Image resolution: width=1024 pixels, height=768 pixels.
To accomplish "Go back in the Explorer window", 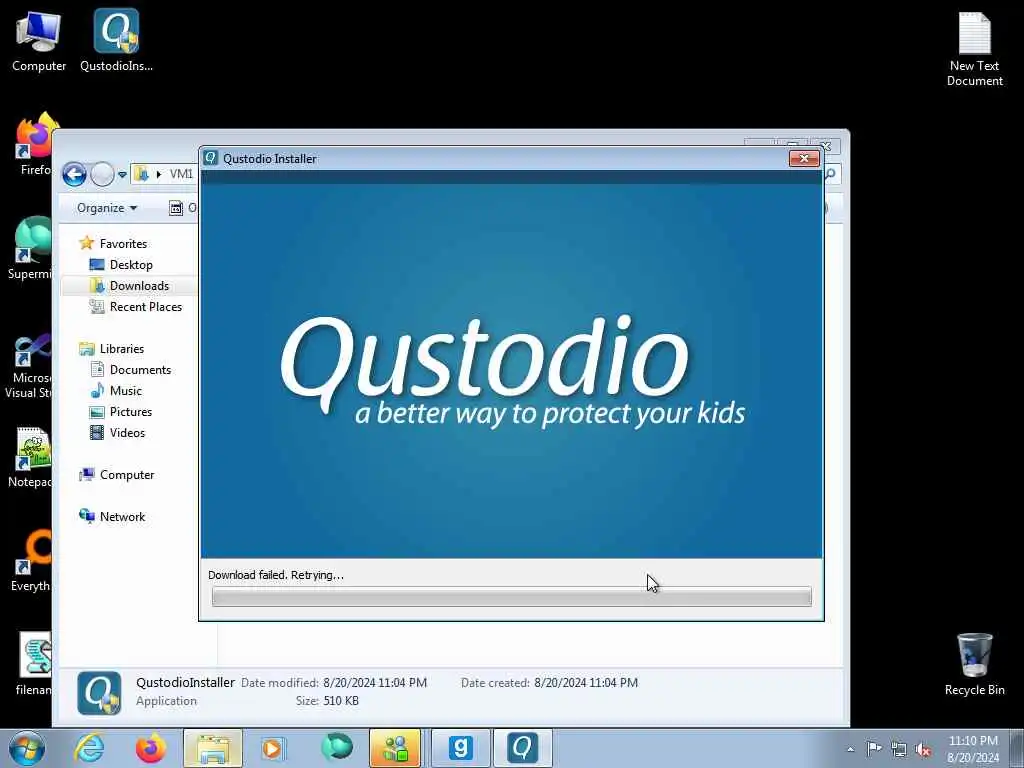I will [x=74, y=174].
